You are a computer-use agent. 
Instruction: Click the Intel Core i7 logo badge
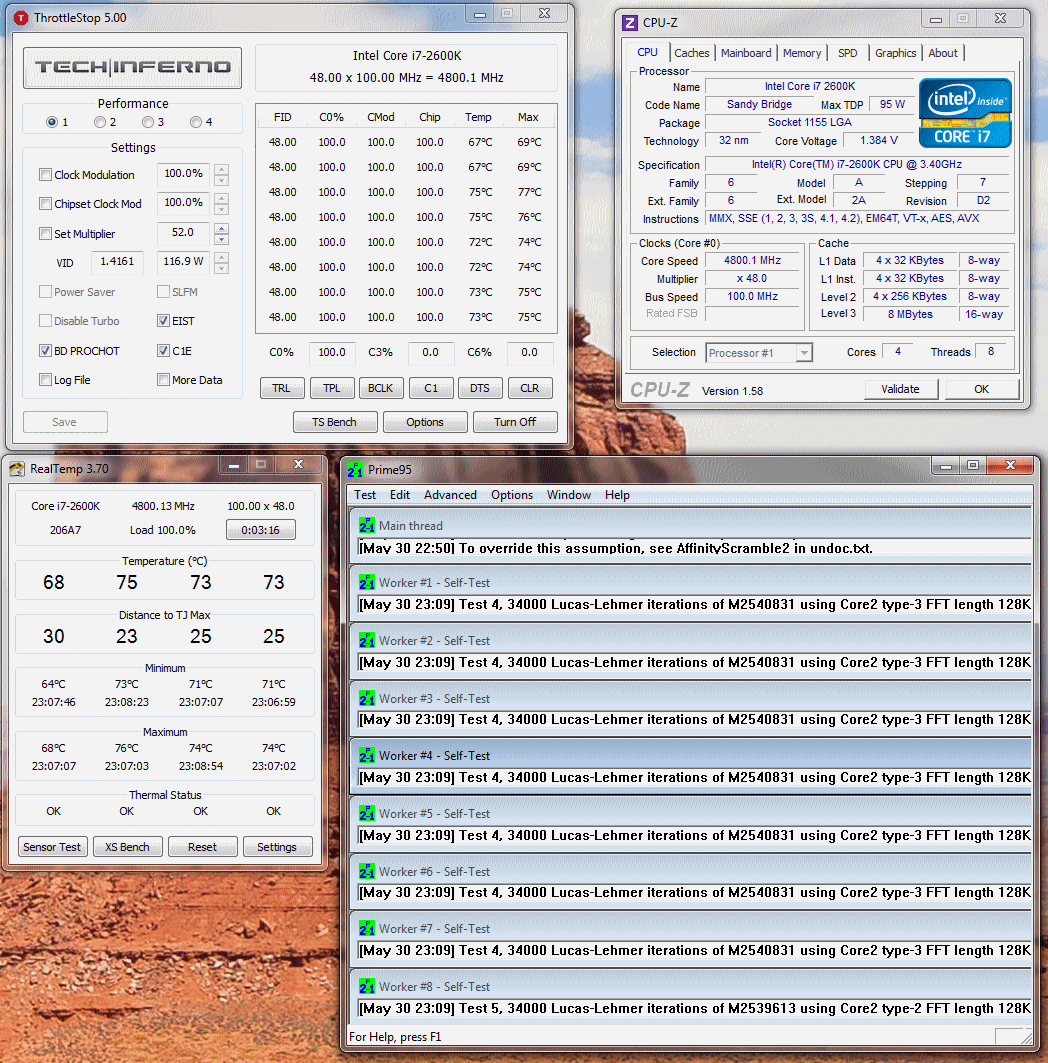point(965,113)
